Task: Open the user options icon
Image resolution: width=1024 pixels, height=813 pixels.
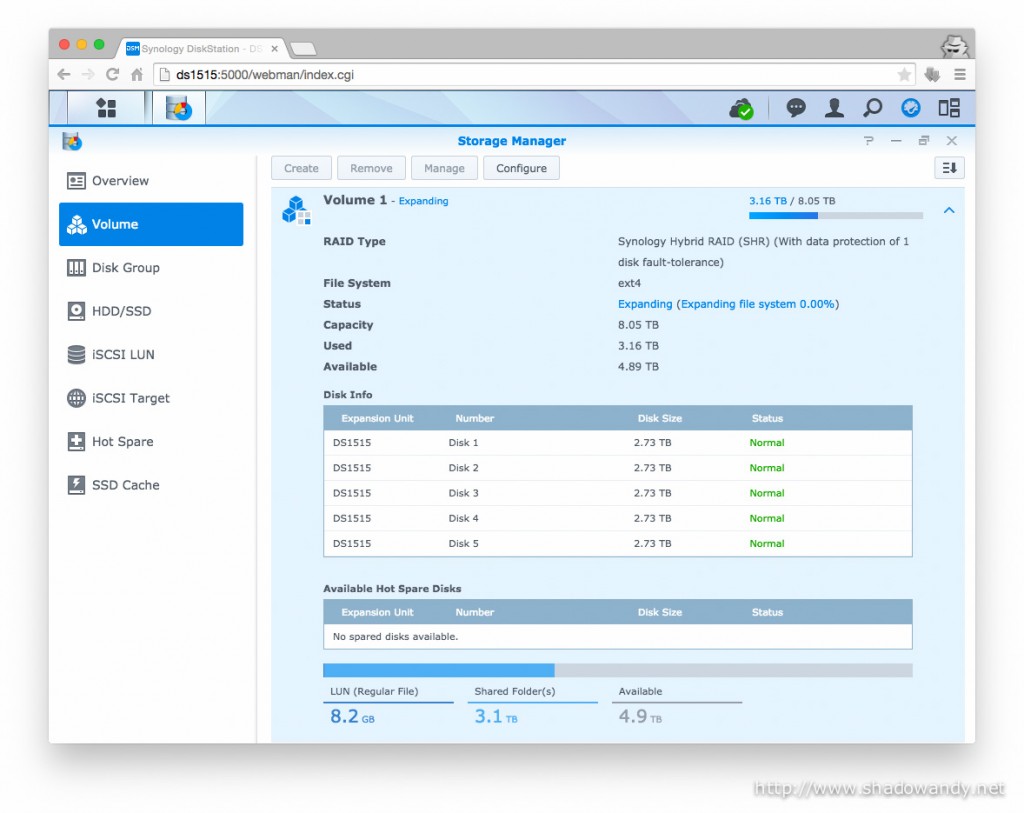Action: [x=834, y=108]
